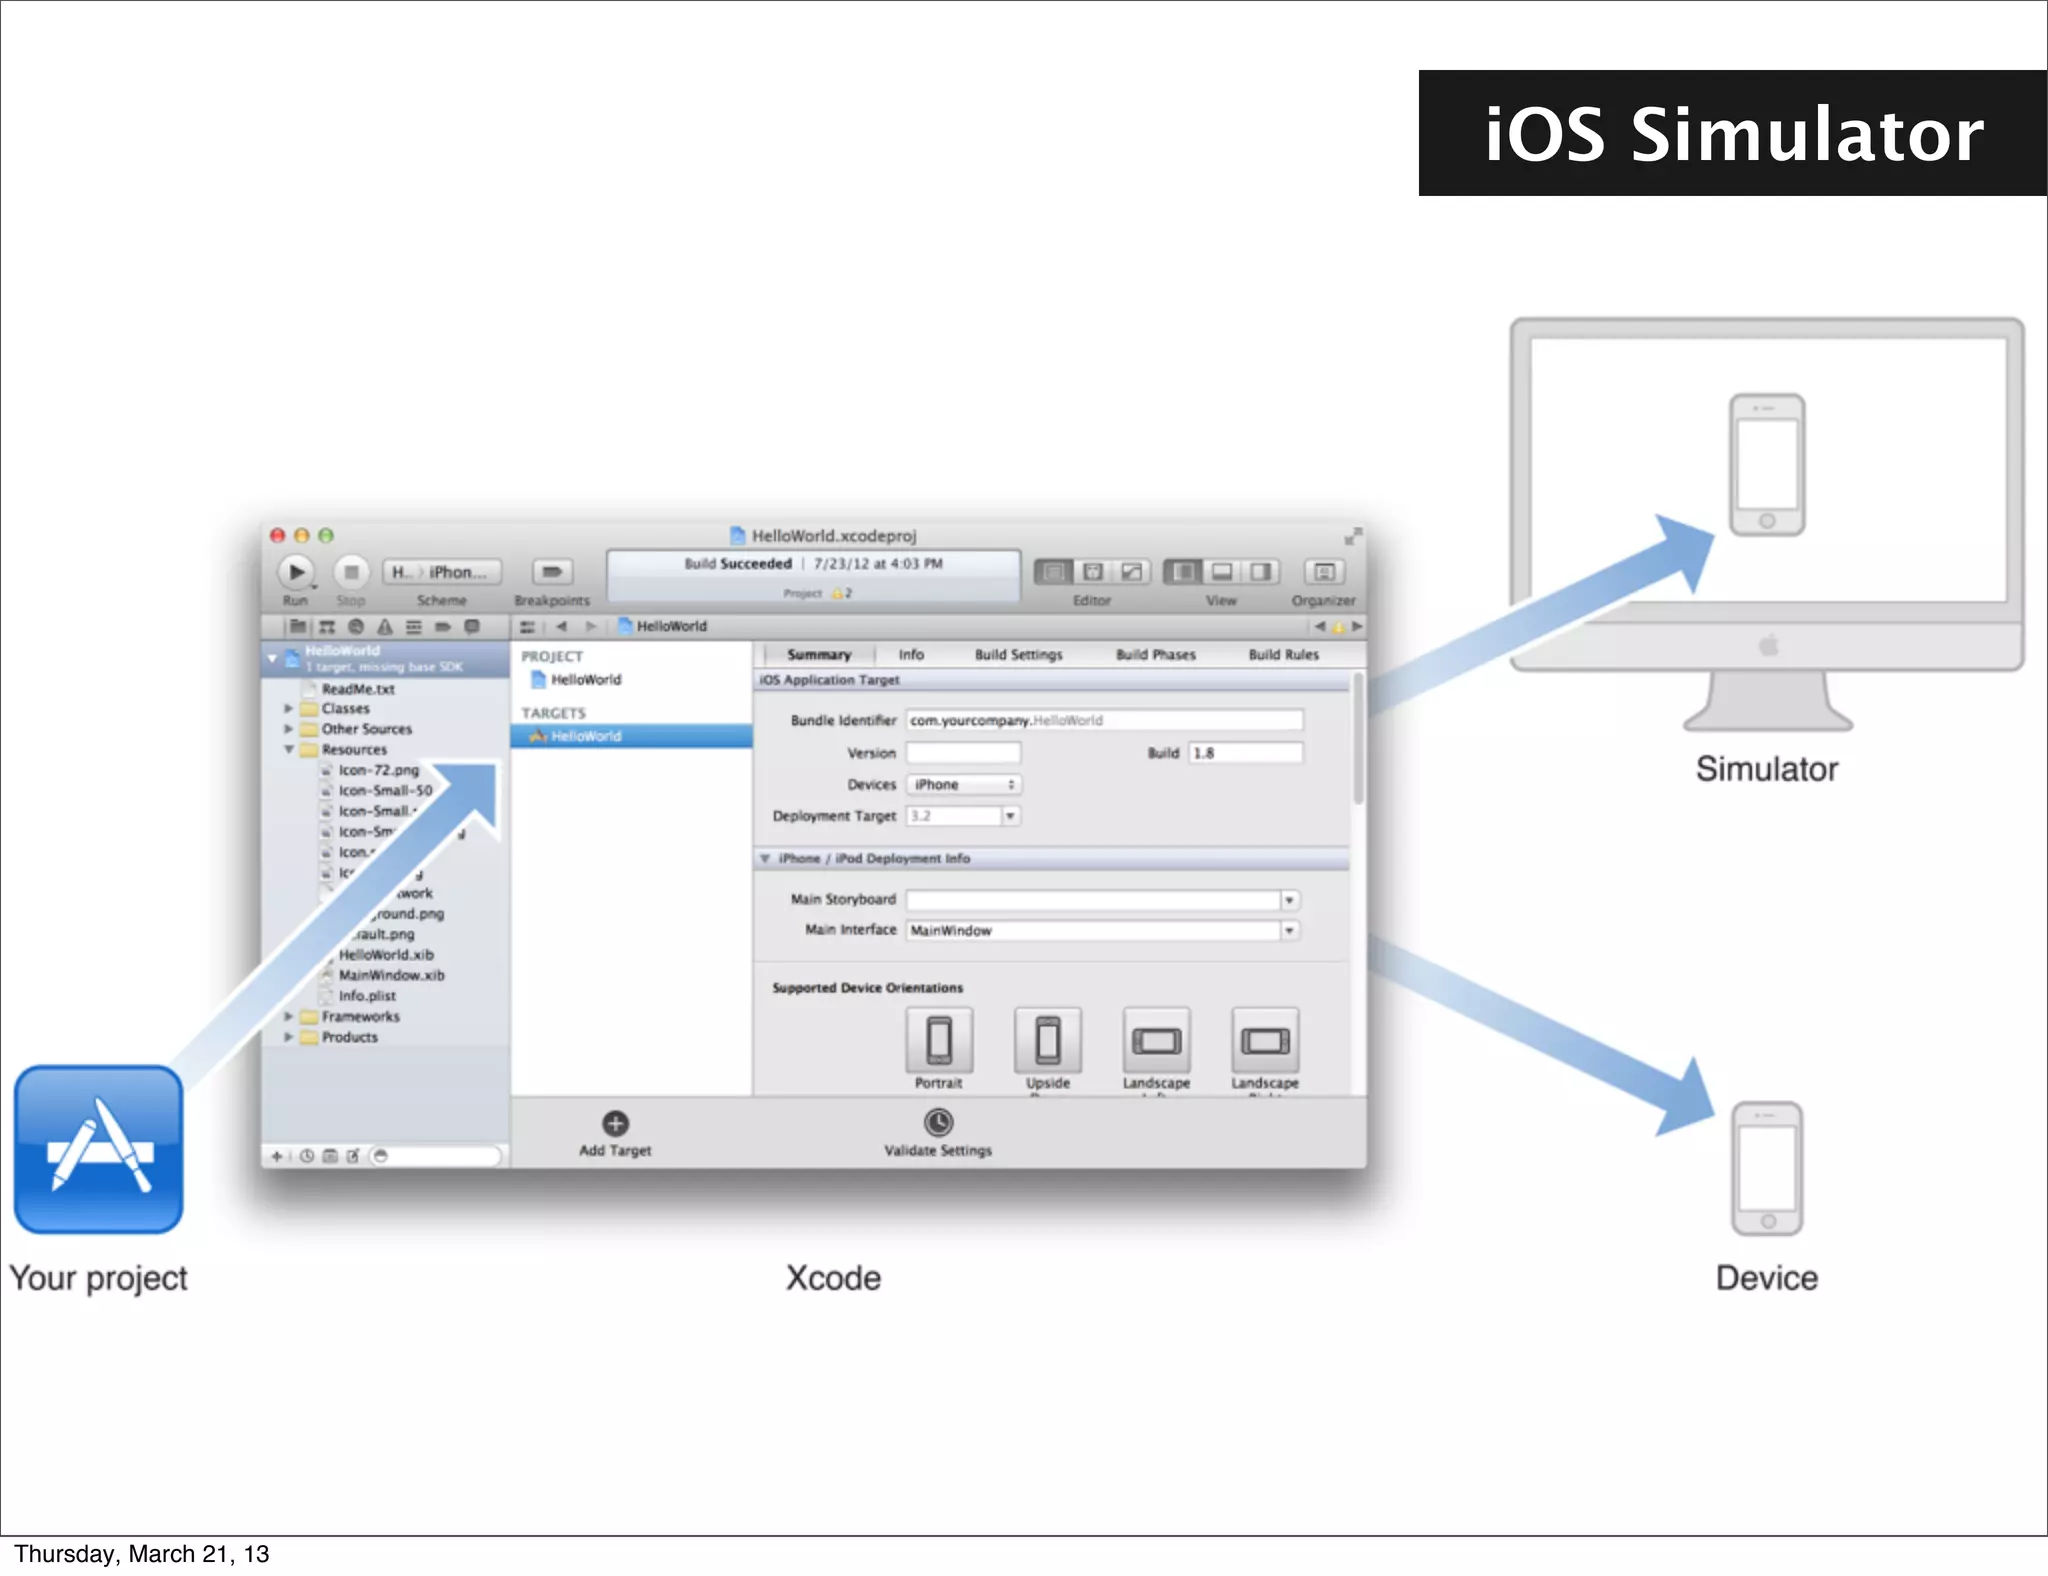Click the warning icon in the jump bar
Viewport: 2048px width, 1576px height.
[x=1338, y=628]
